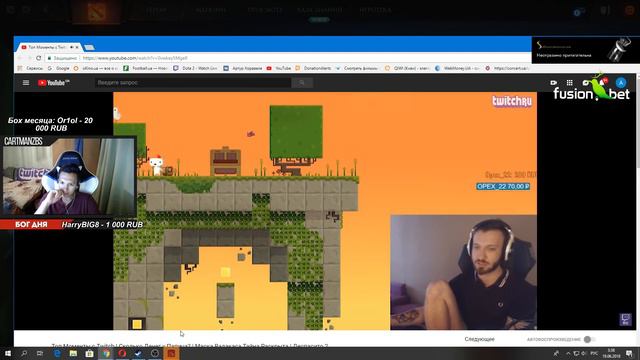
Task: Open OBS Studio from taskbar
Action: coord(155,353)
